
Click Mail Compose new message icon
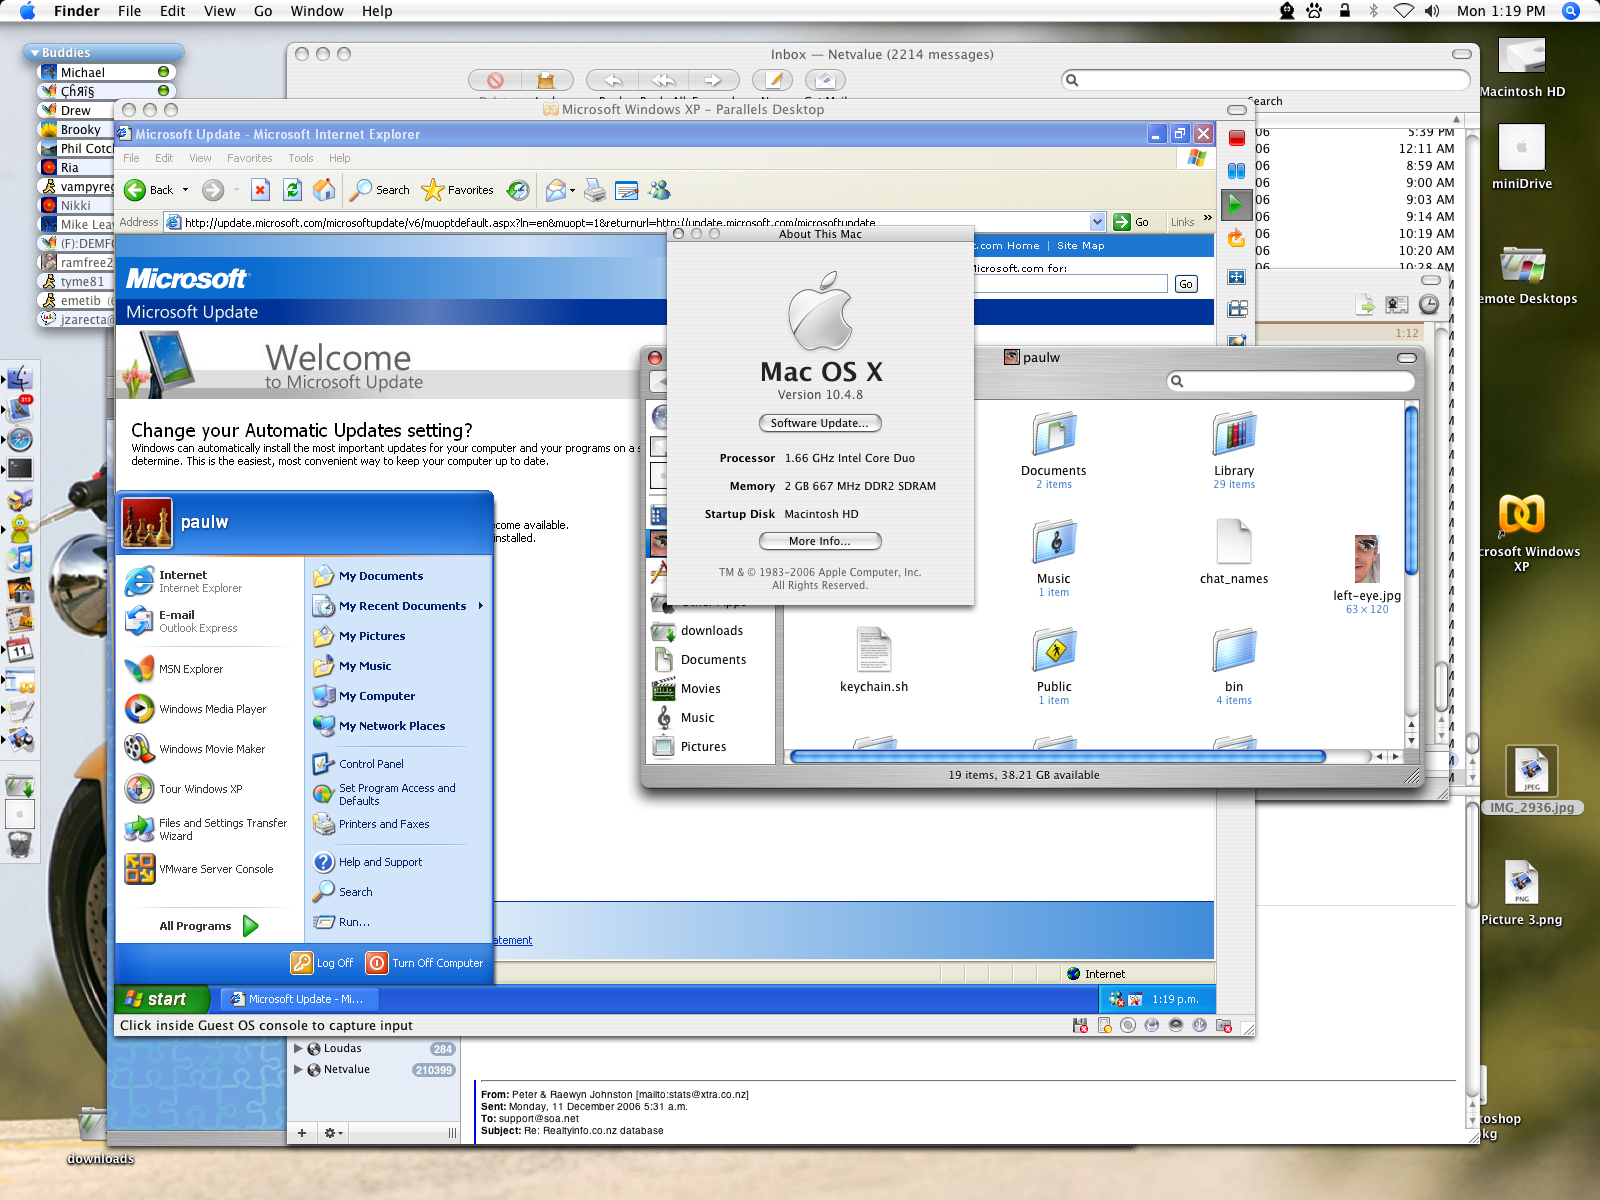(x=772, y=80)
